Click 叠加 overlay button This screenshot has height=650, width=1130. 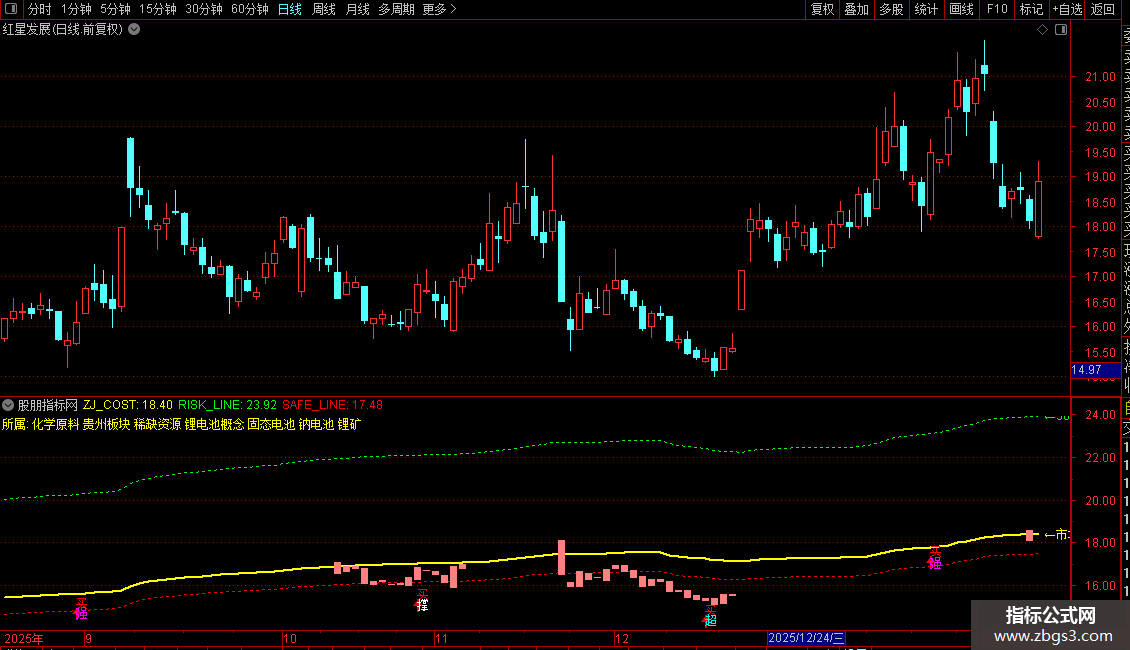click(x=857, y=9)
